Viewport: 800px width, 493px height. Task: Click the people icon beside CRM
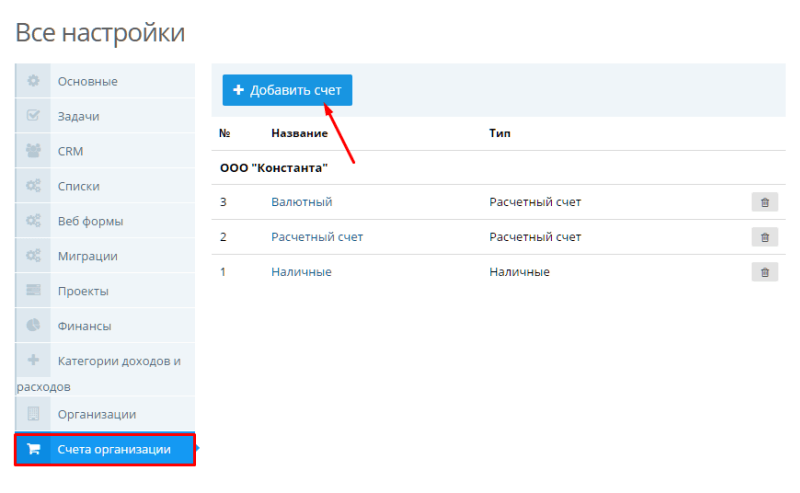(x=33, y=151)
